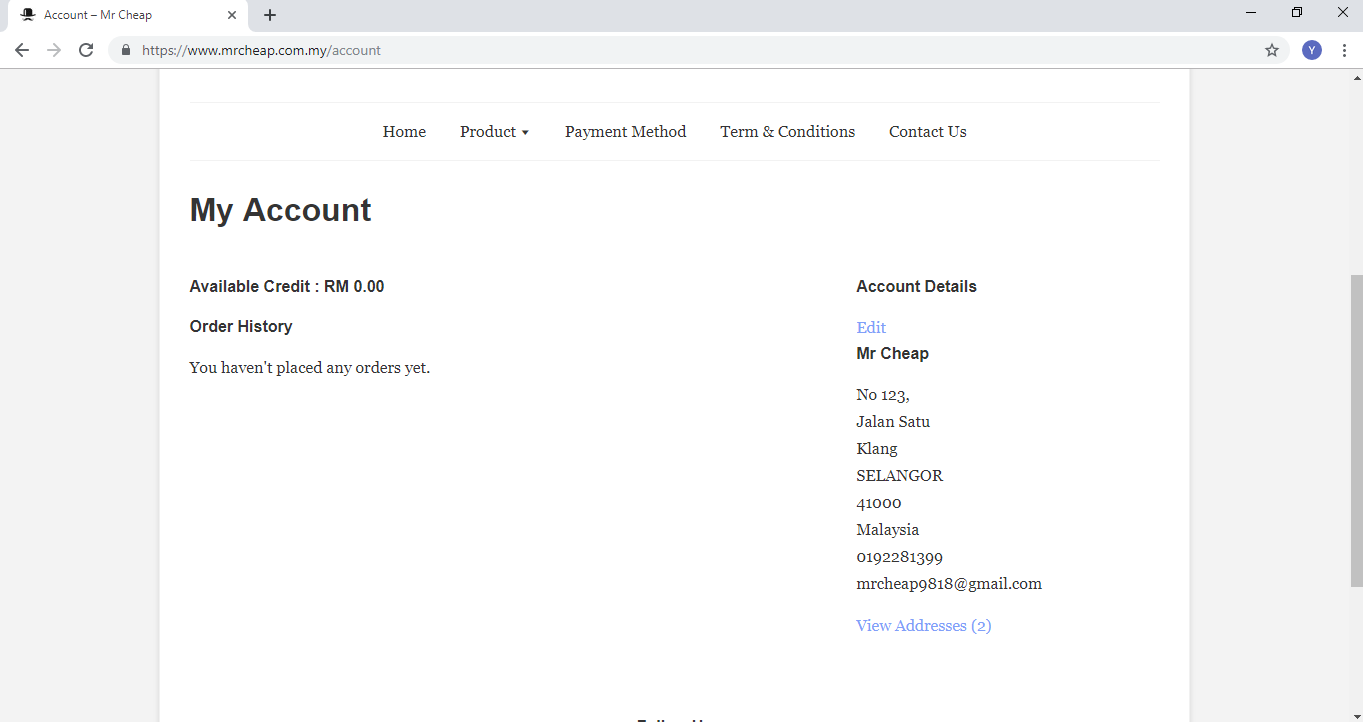Image resolution: width=1363 pixels, height=722 pixels.
Task: Click the Malaysia country text
Action: [x=888, y=530]
